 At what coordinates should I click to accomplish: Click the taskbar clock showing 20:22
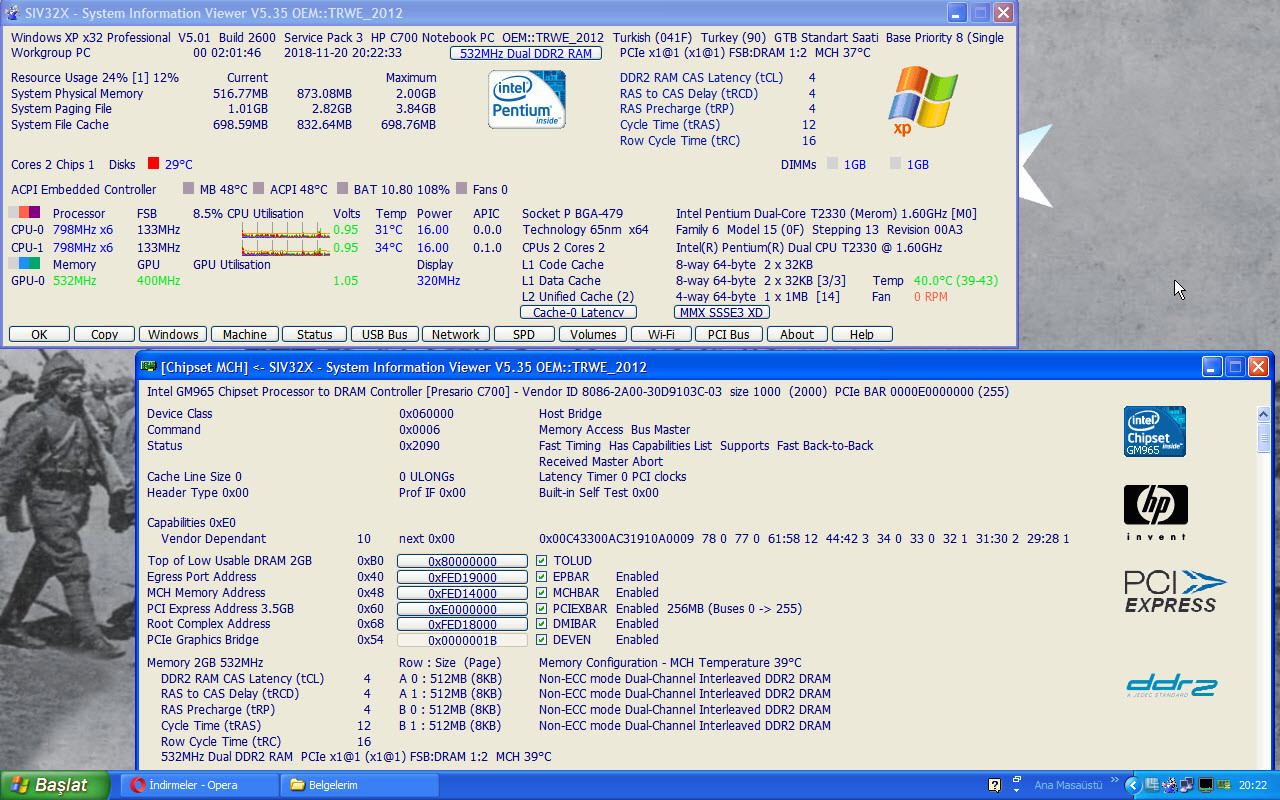[x=1253, y=785]
